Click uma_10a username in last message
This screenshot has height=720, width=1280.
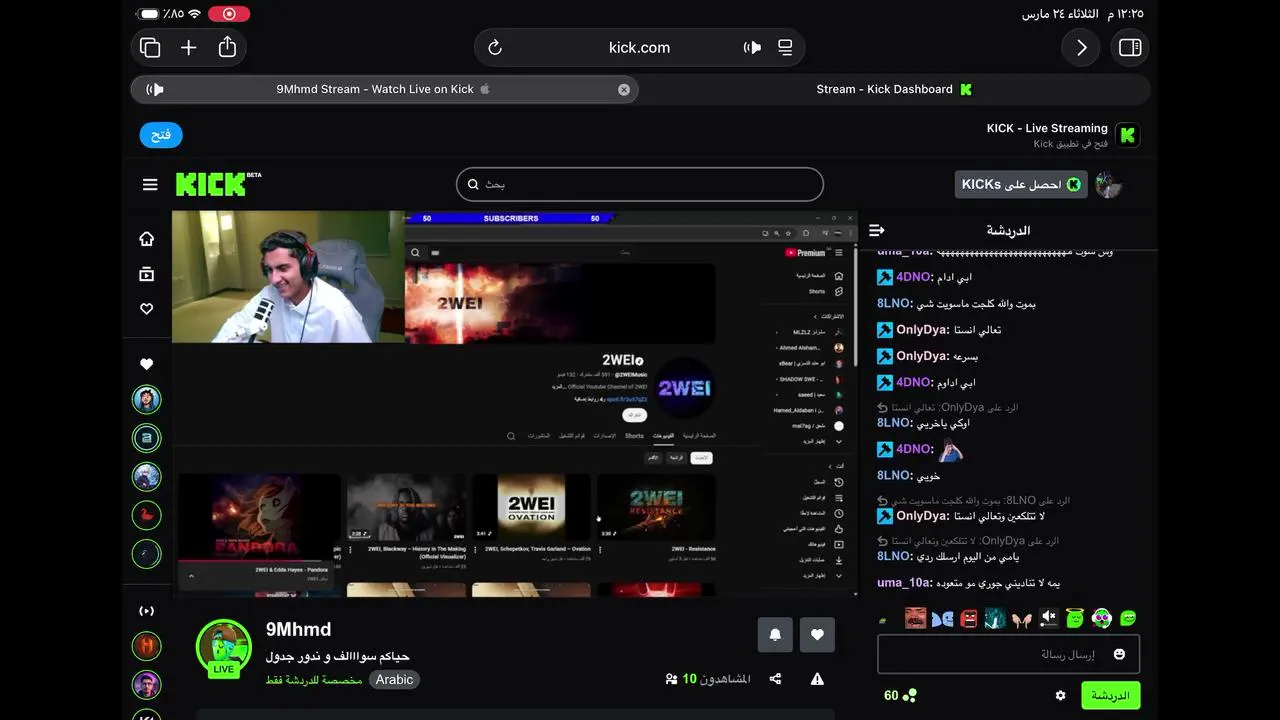tap(905, 583)
